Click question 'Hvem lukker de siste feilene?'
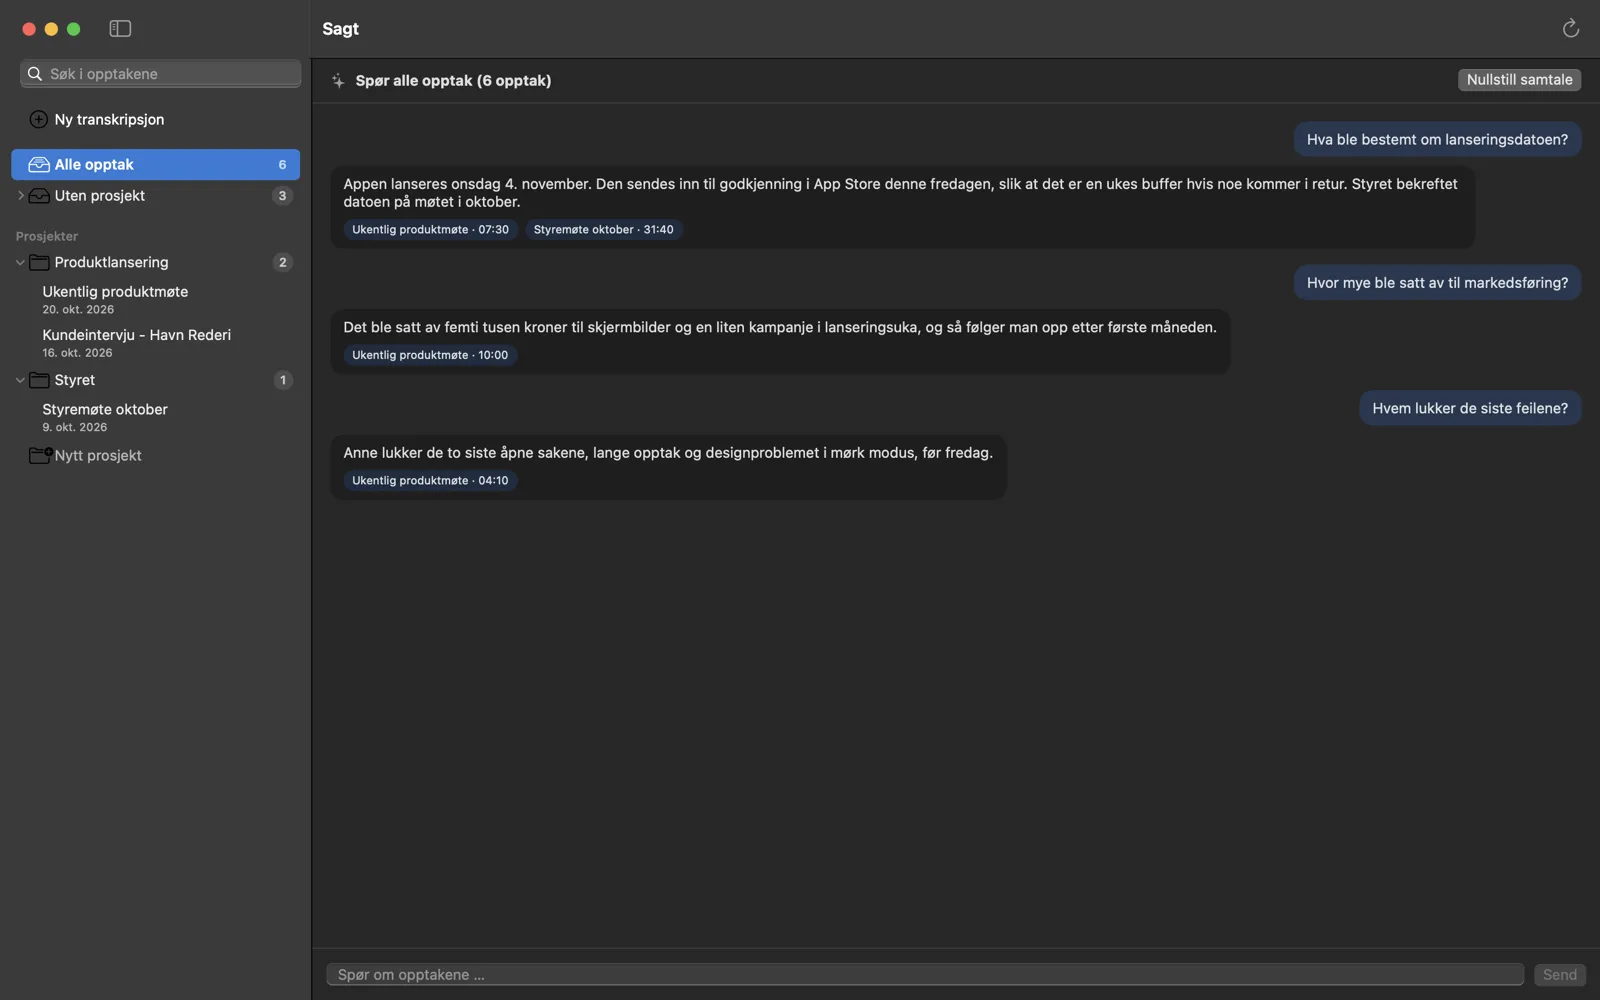This screenshot has height=1000, width=1600. click(1470, 408)
